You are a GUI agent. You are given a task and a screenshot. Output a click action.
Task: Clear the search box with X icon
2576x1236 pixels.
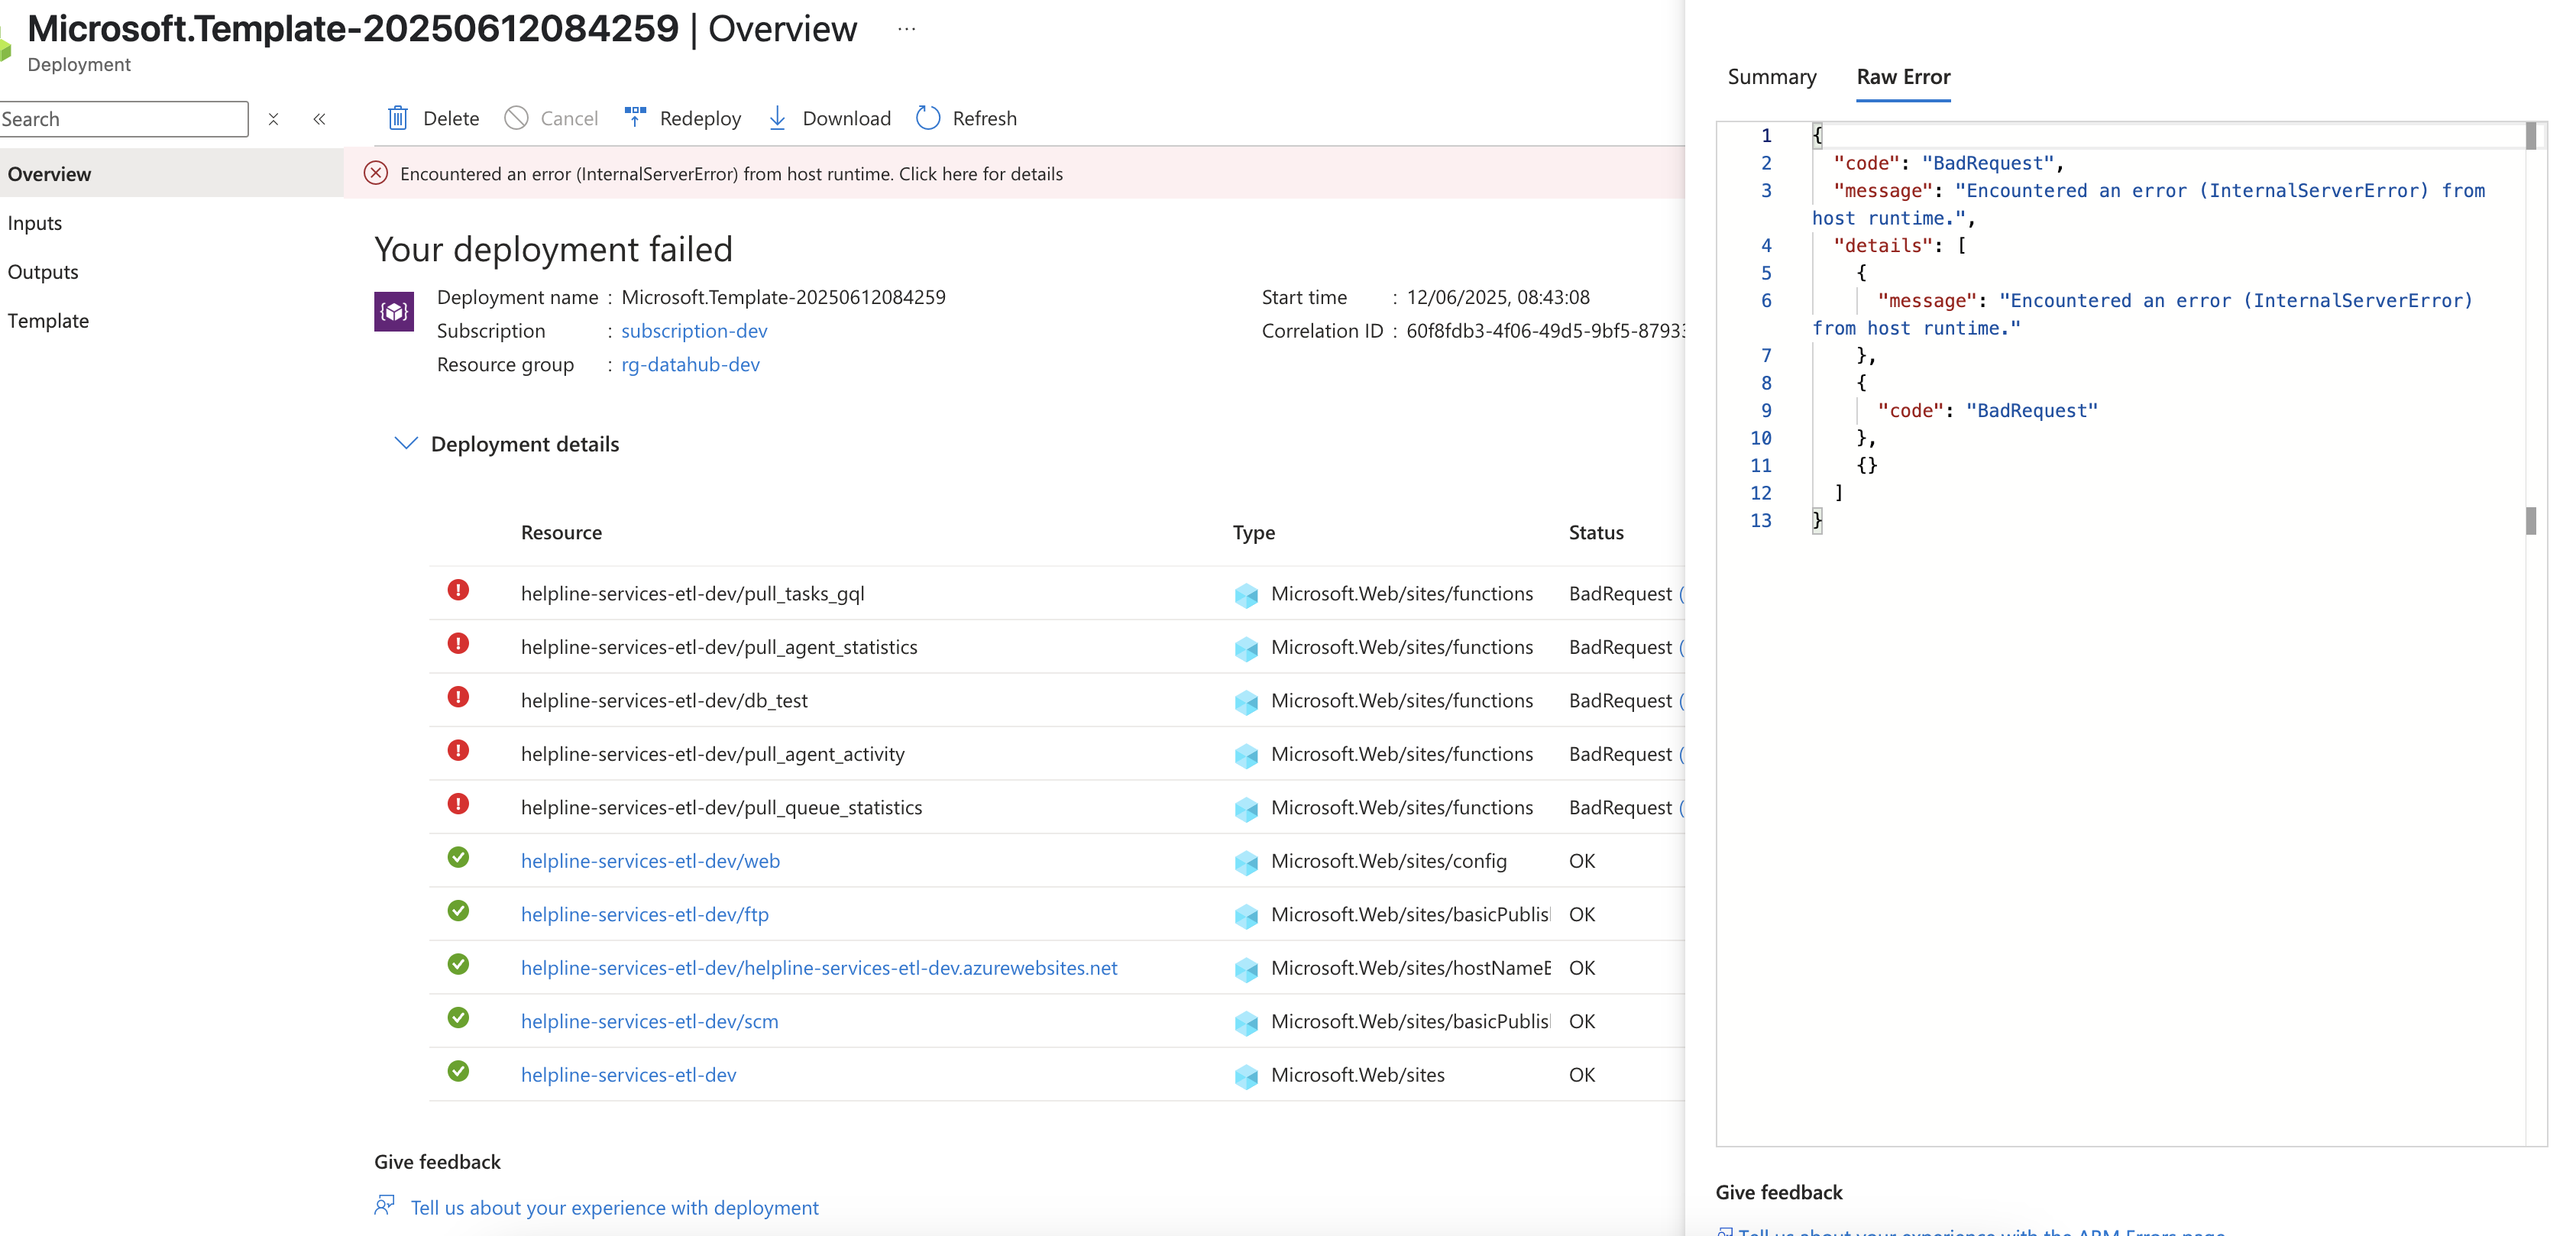tap(273, 119)
